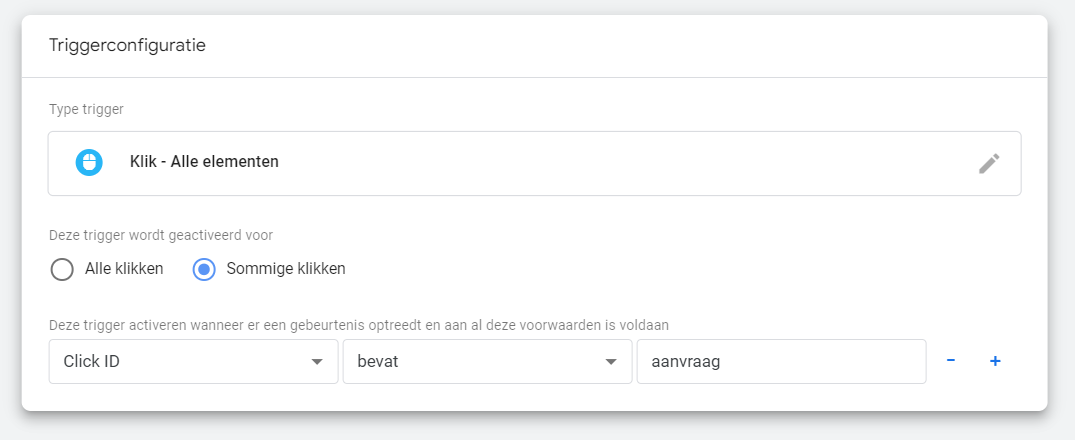Screen dimensions: 1075x440
Task: Click empty space inside the trigger type box
Action: click(600, 163)
